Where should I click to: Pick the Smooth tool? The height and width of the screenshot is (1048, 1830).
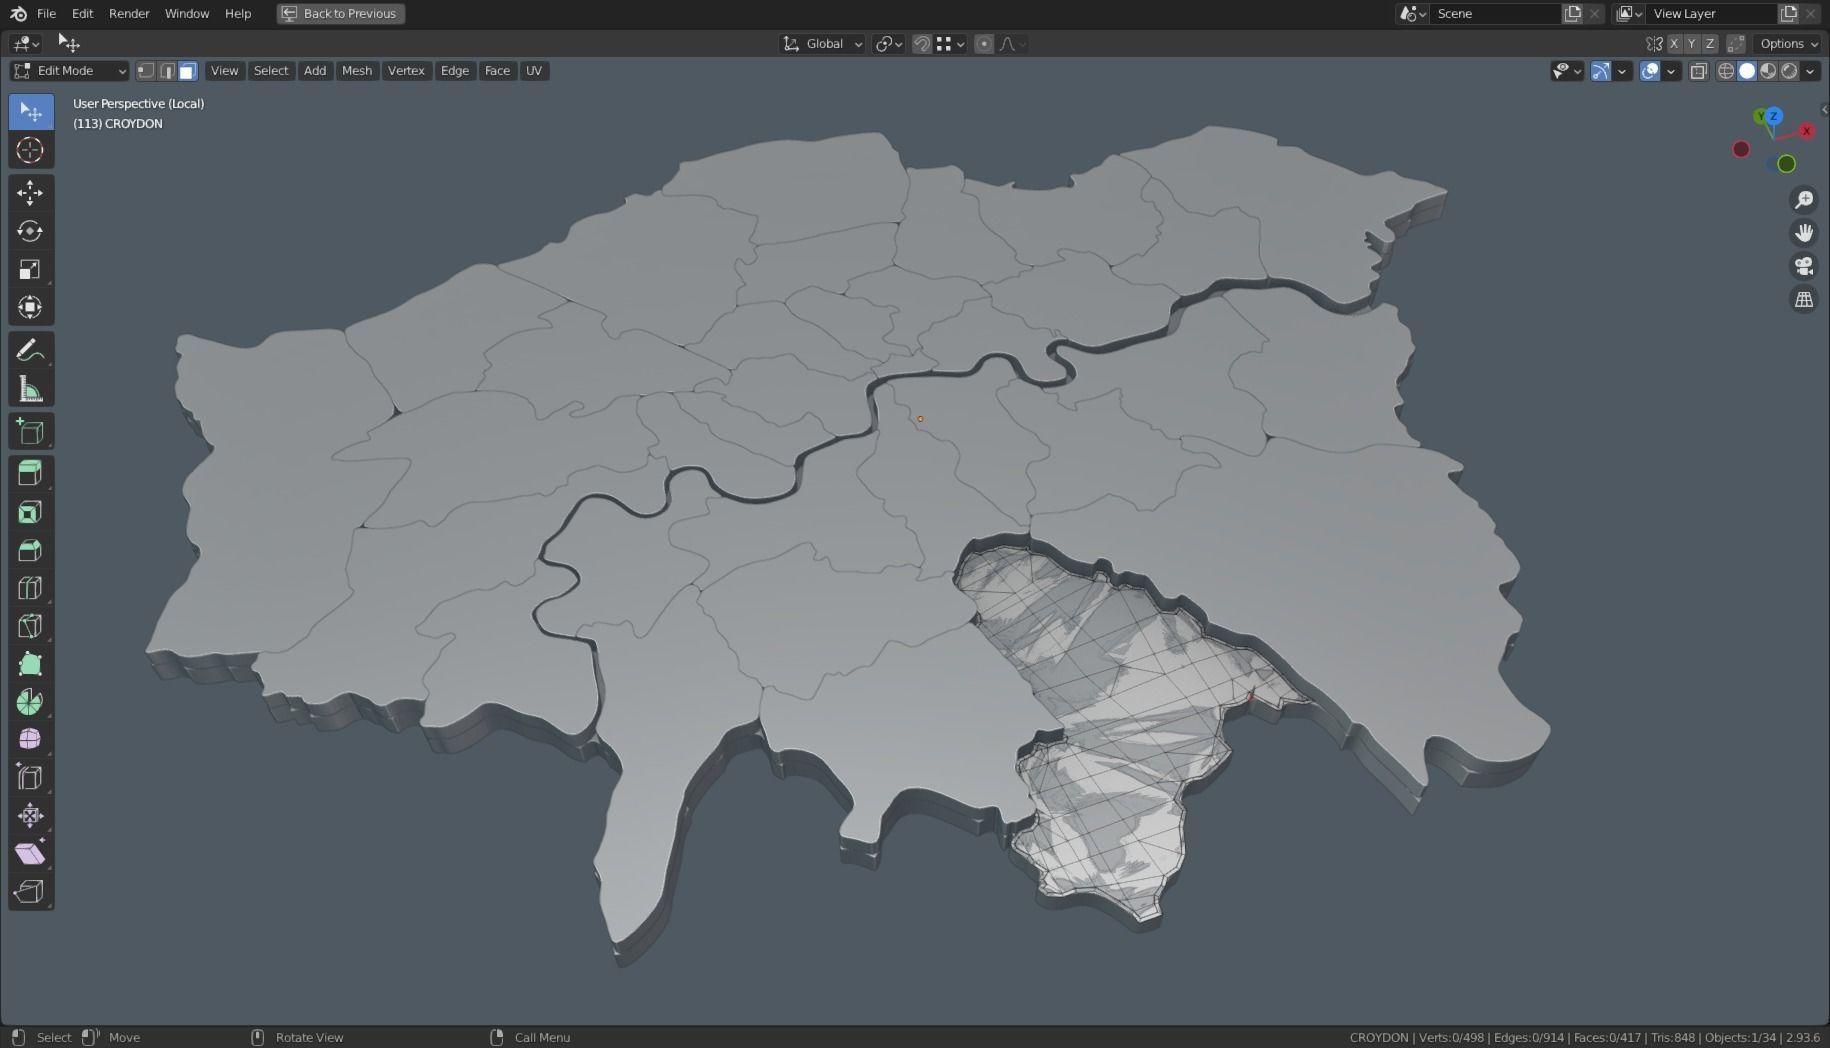point(31,739)
